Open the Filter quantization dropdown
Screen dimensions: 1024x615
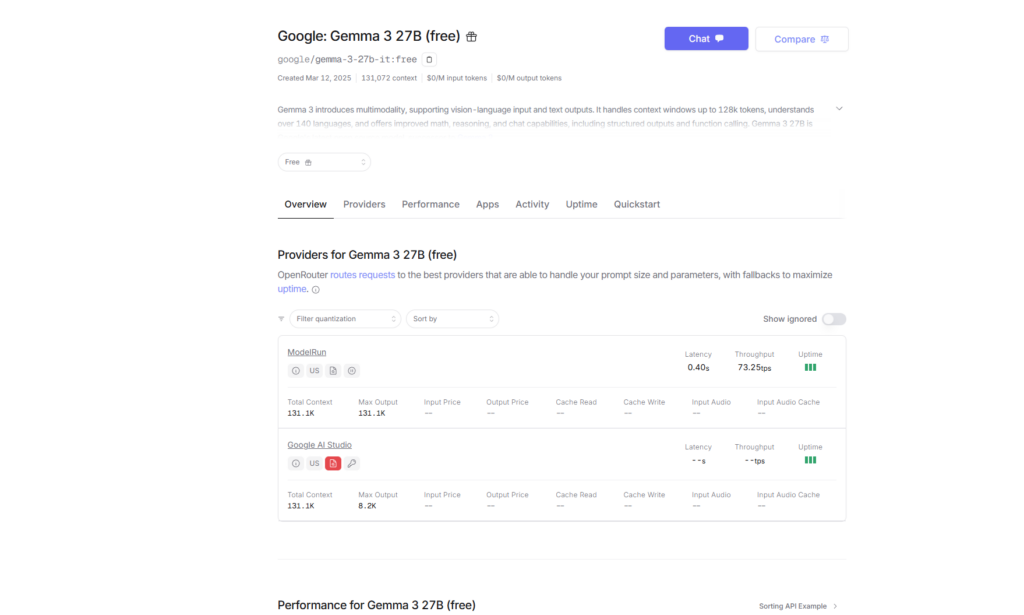click(345, 318)
